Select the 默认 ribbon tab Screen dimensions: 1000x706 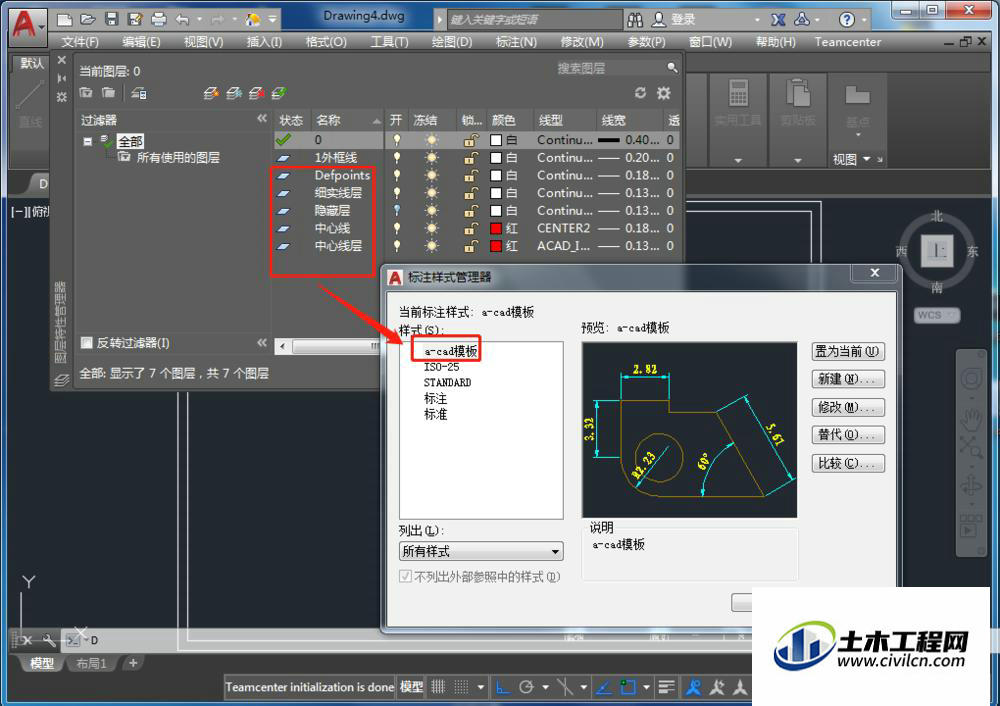click(31, 63)
